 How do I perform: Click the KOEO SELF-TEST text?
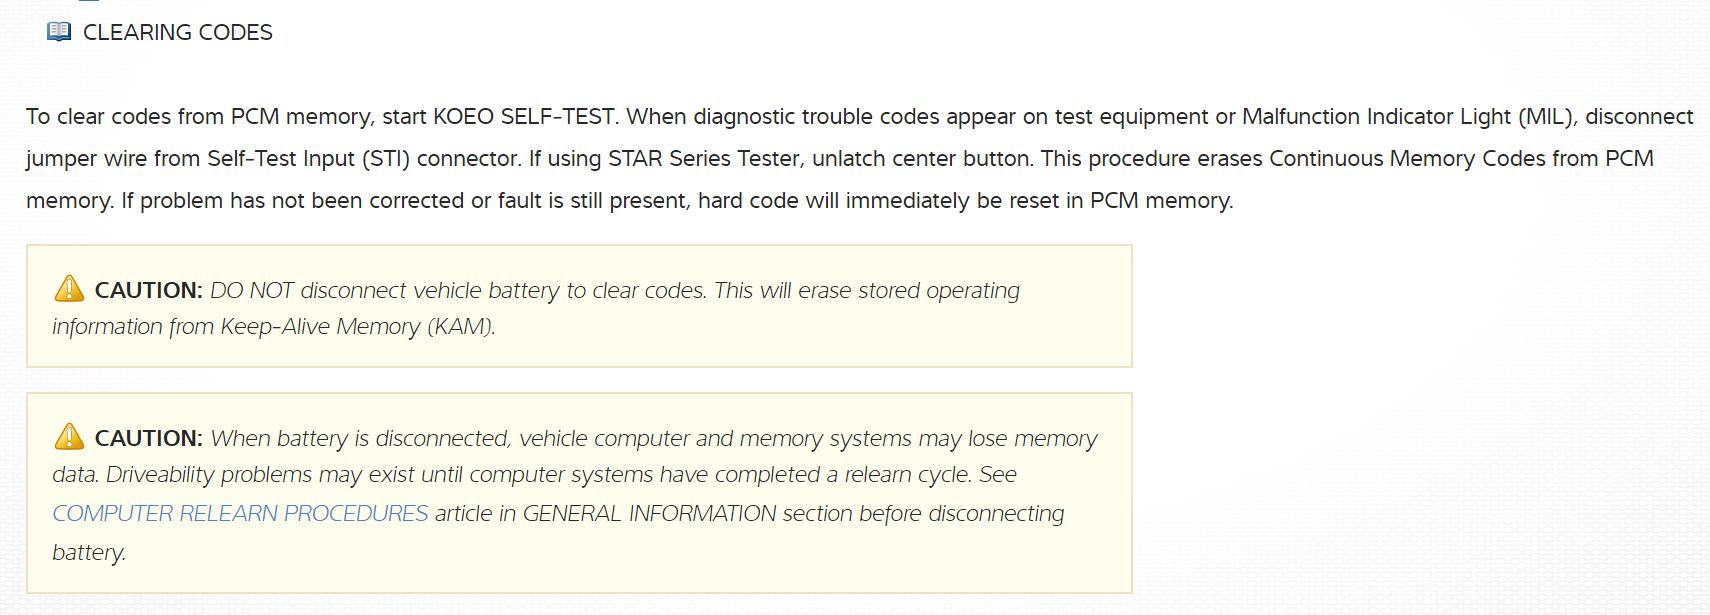(523, 117)
